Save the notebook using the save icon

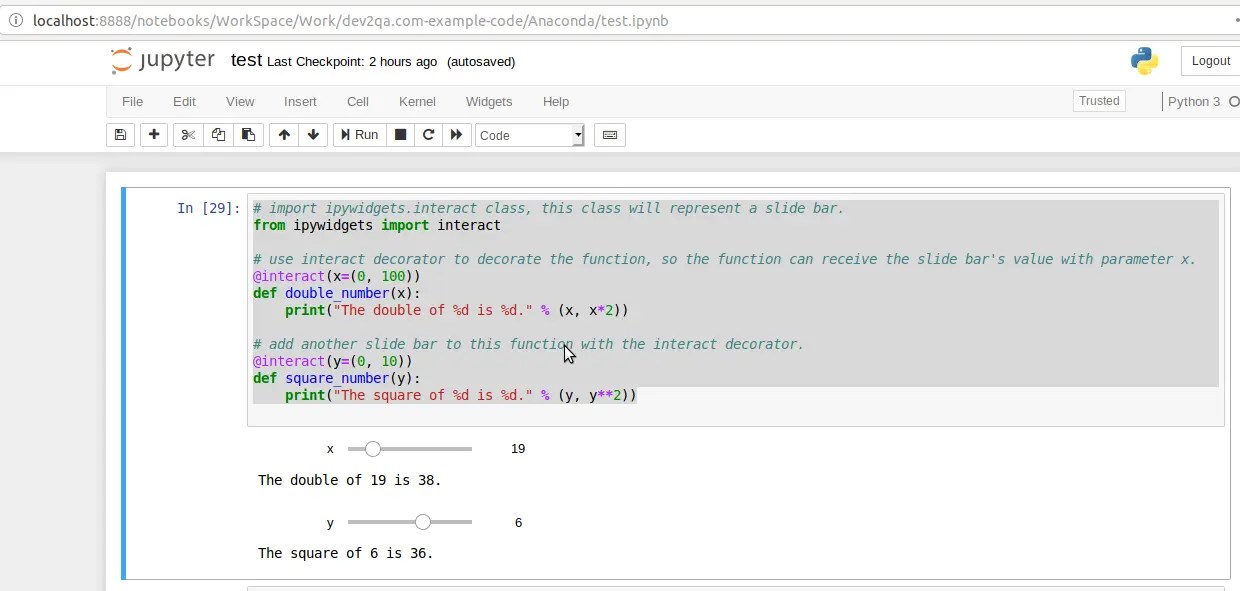(120, 134)
